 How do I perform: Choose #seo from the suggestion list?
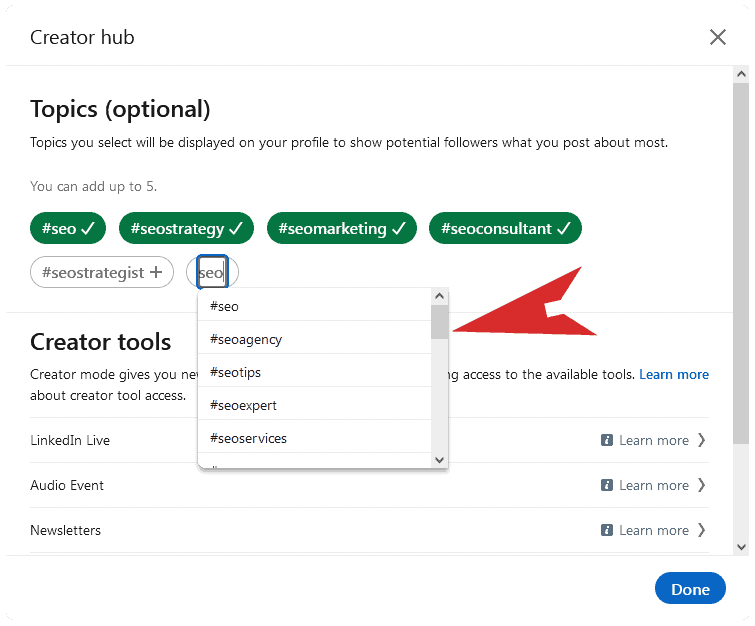click(x=314, y=306)
